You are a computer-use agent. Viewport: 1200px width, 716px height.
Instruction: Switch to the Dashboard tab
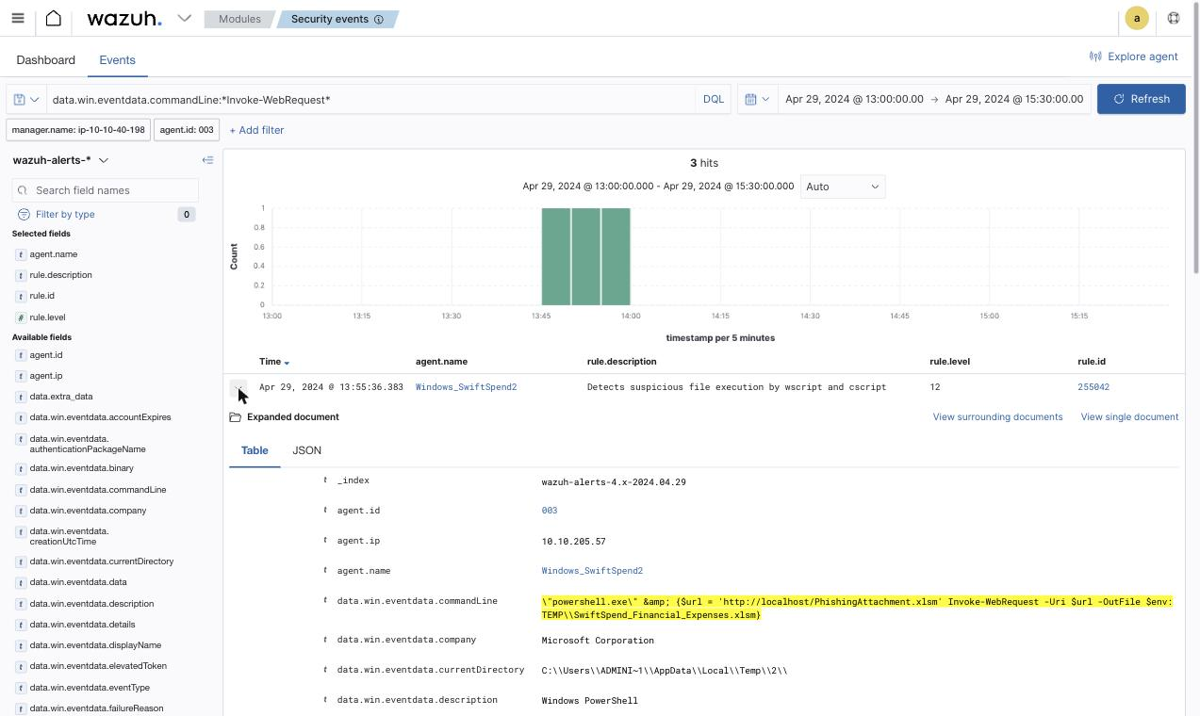(46, 60)
